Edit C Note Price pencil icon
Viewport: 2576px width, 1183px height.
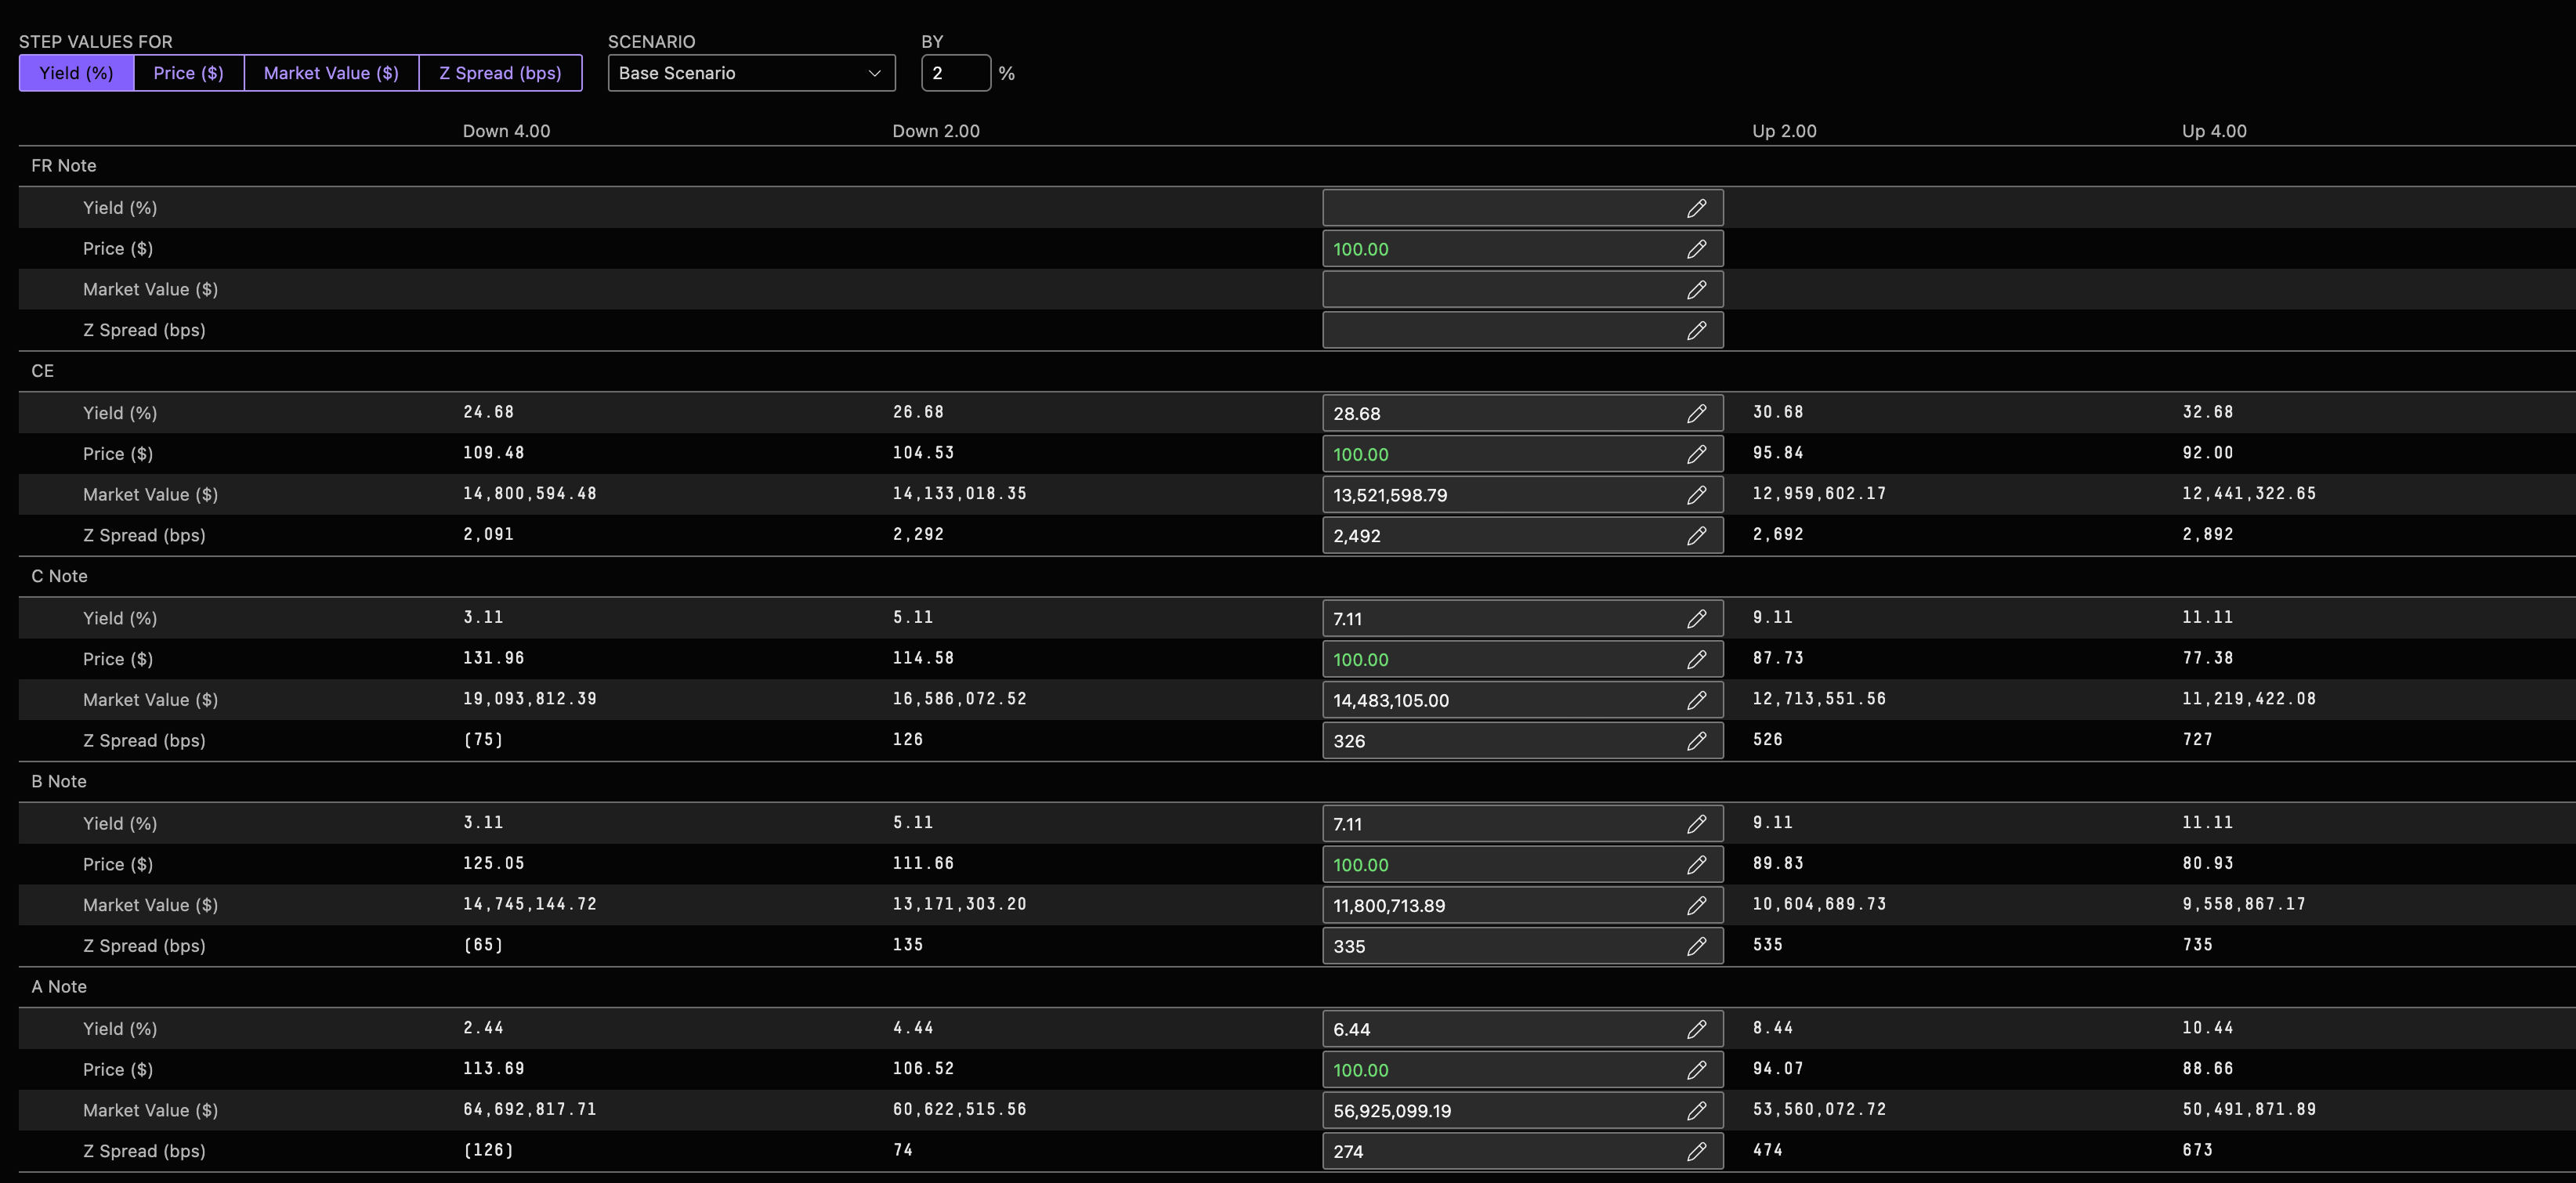[1696, 660]
